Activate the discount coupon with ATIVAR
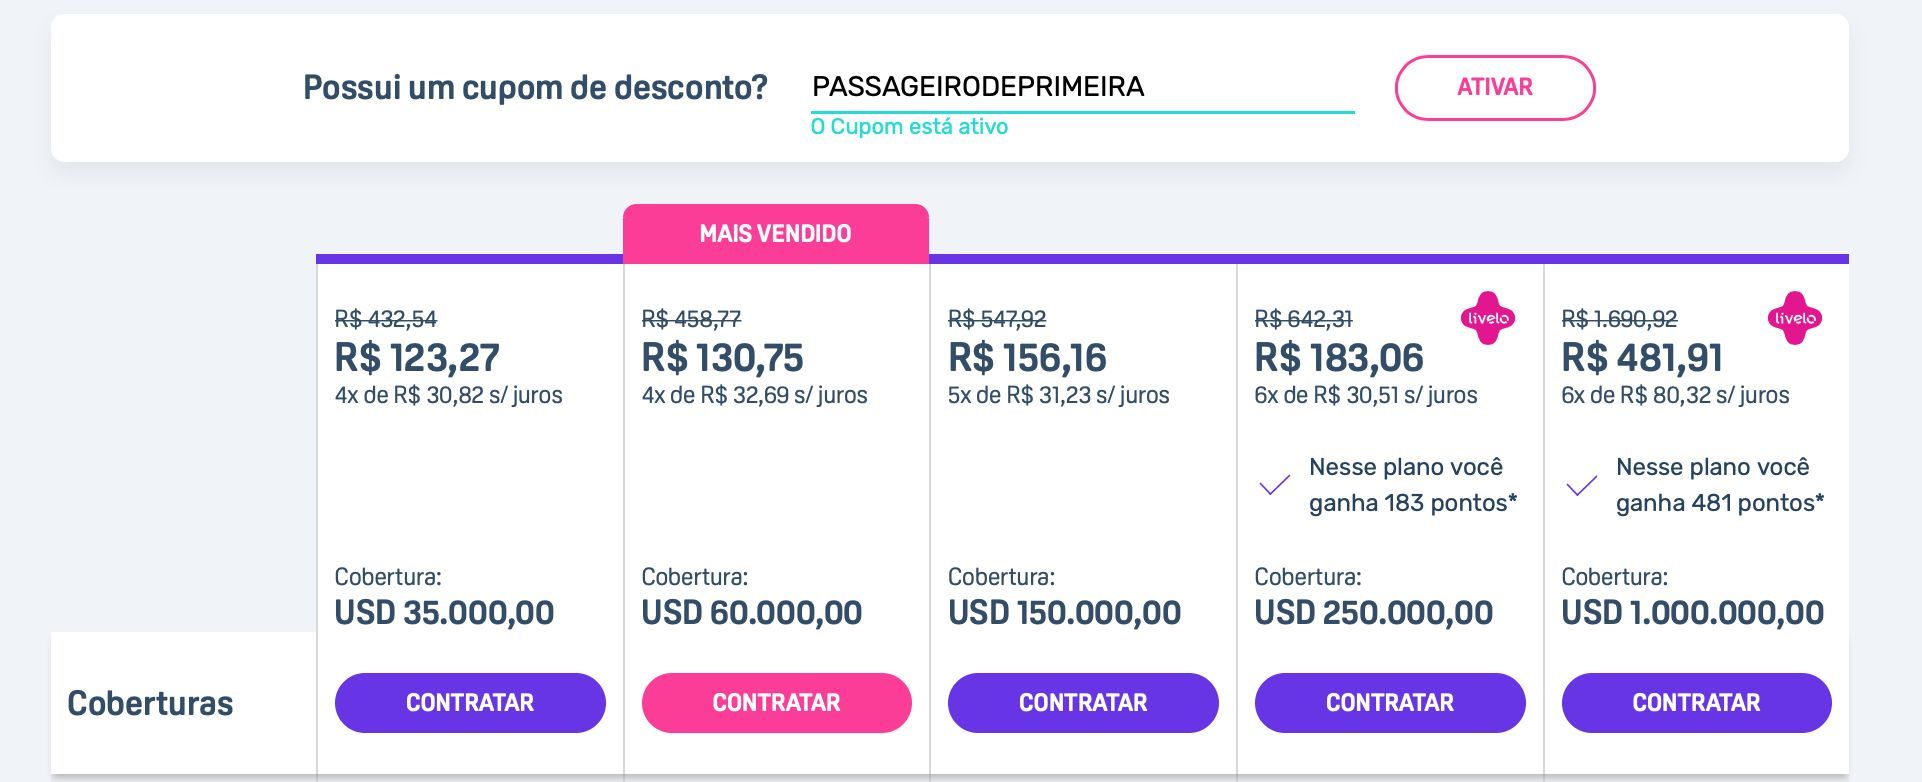 point(1494,87)
